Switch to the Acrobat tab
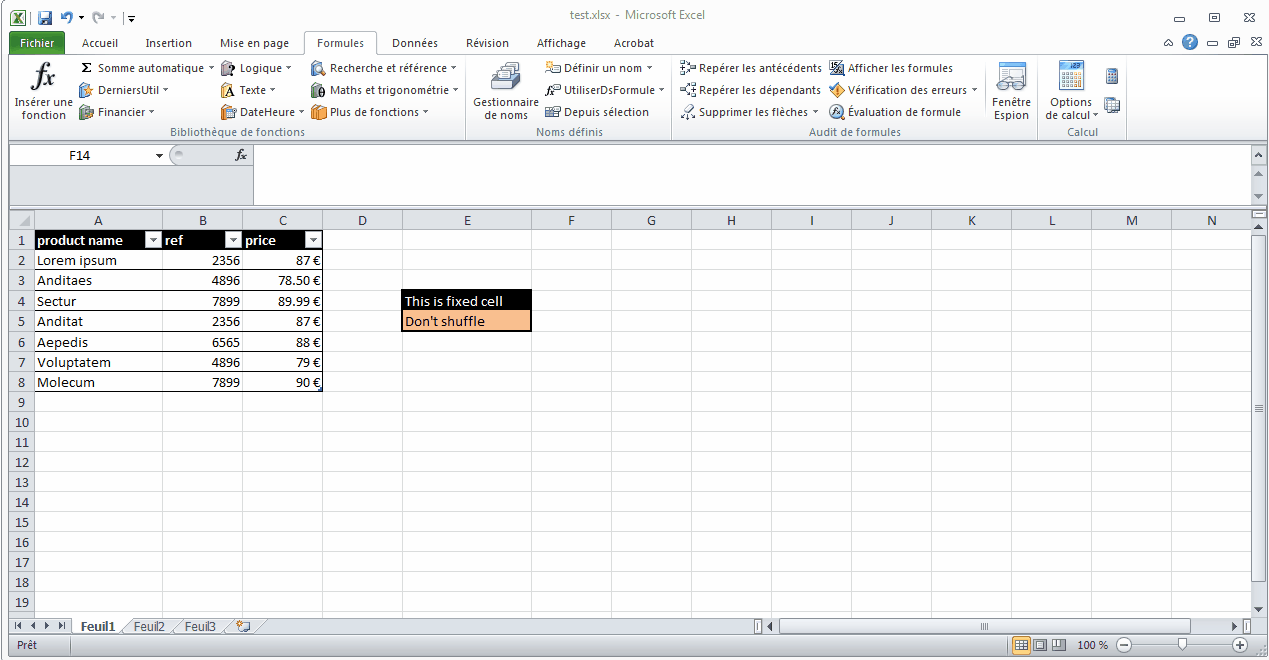Viewport: 1269px width, 660px height. (634, 43)
